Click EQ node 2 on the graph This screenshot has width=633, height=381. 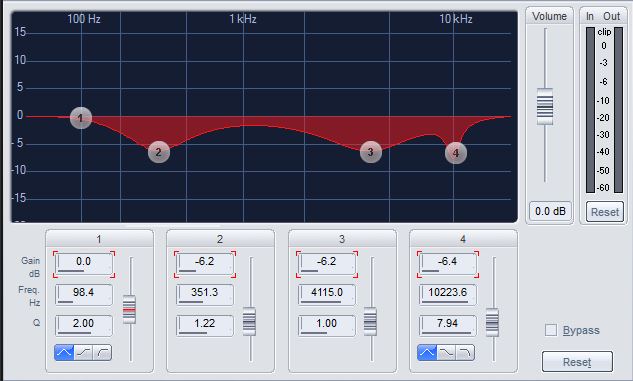(159, 152)
